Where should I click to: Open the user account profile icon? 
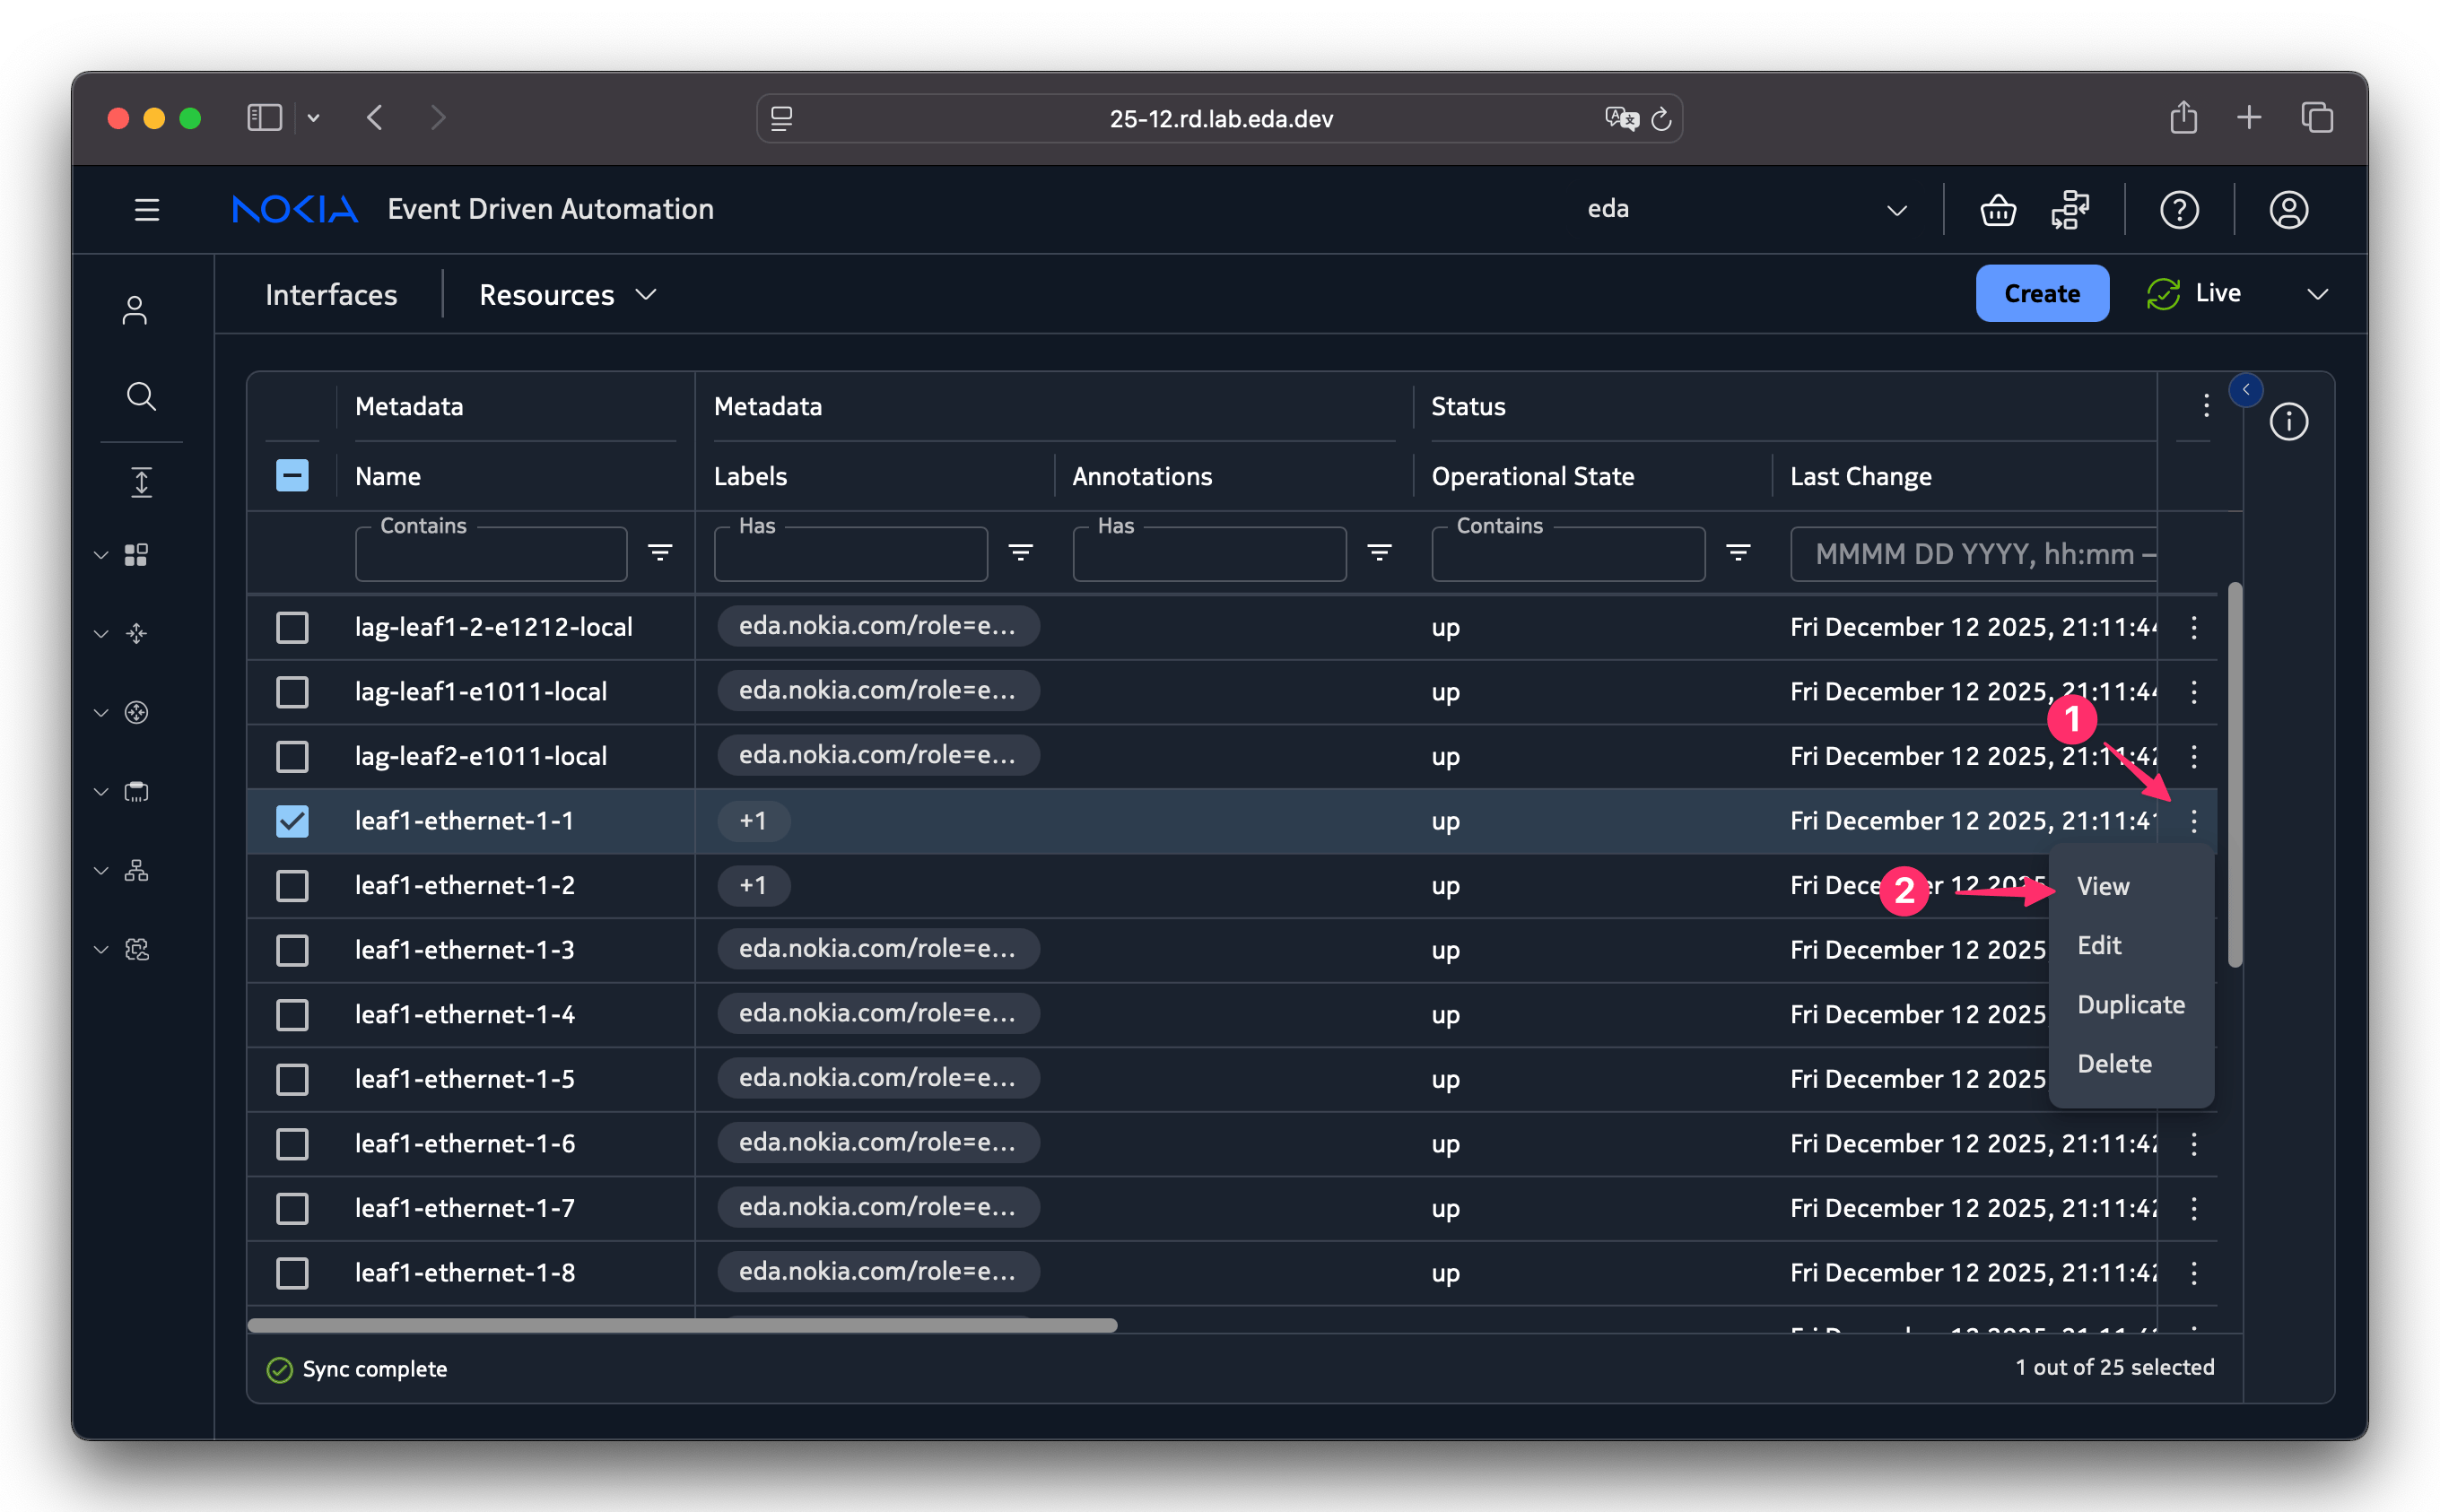2288,210
